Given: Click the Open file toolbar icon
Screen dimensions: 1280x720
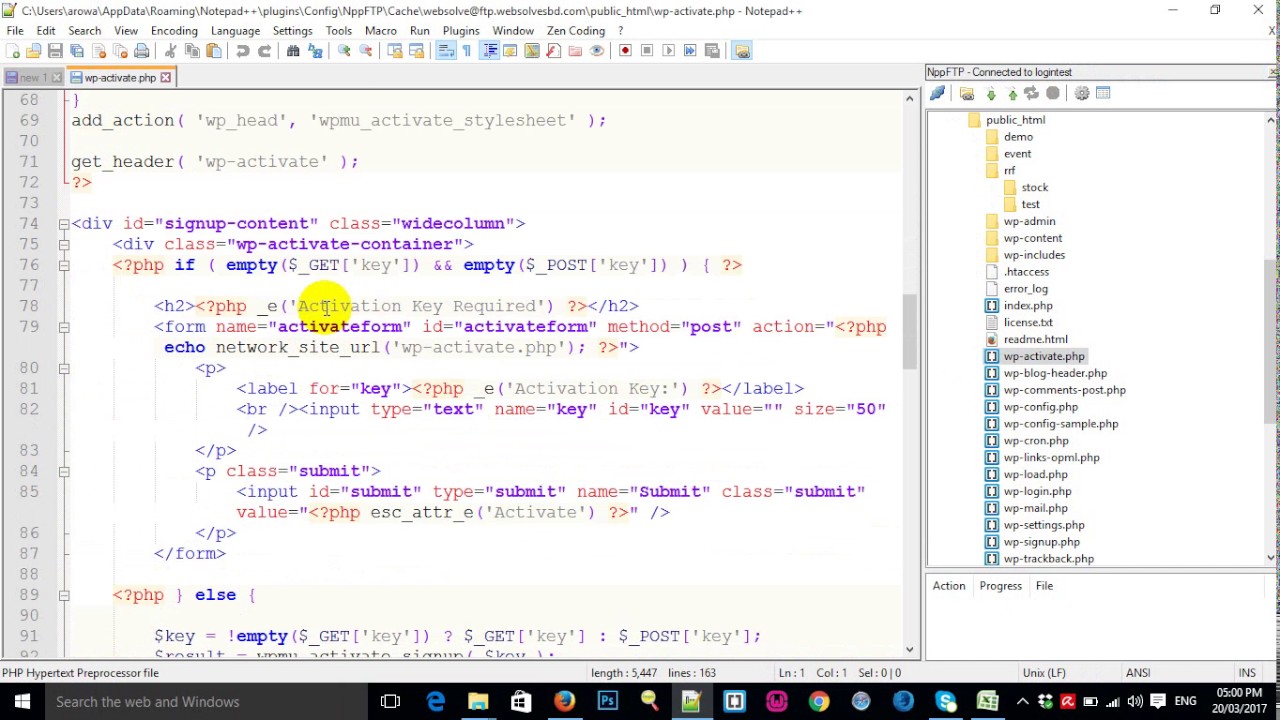Looking at the screenshot, I should 34,51.
